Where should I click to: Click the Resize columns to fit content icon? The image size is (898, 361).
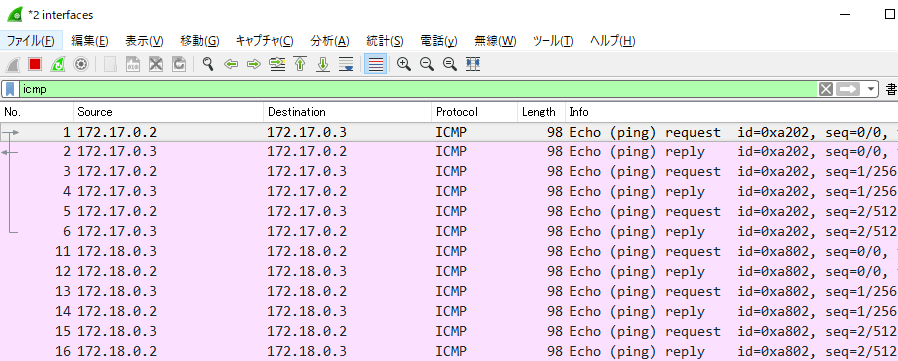click(472, 64)
